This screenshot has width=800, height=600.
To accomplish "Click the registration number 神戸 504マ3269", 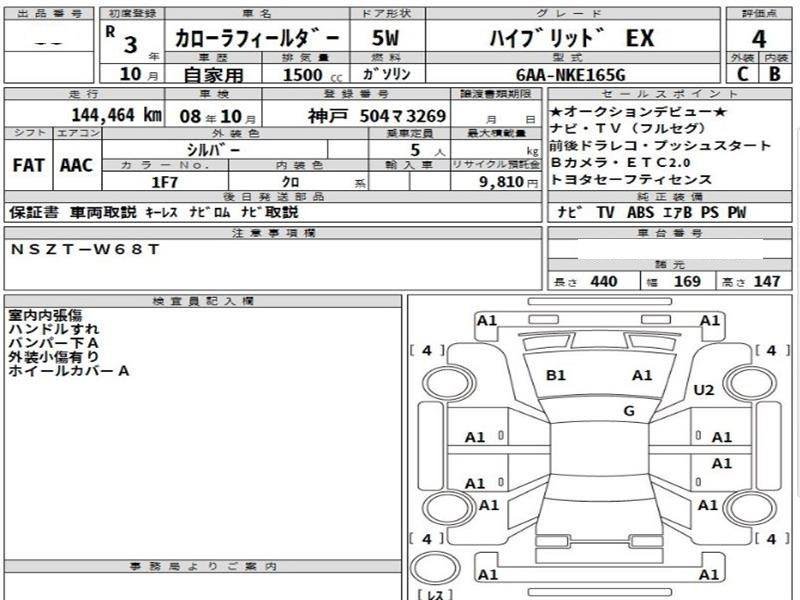I will [377, 116].
